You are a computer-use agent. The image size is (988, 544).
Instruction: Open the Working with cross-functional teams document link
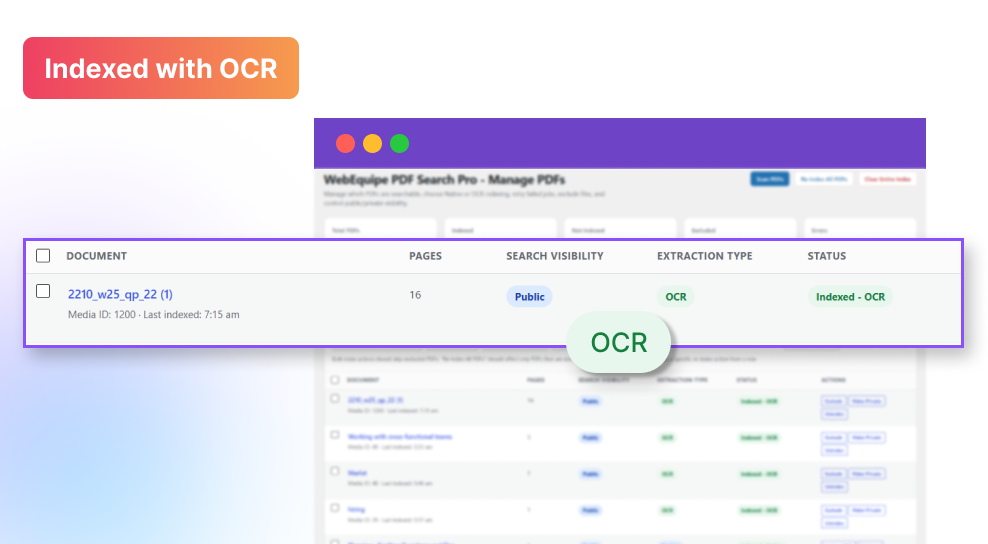point(399,436)
